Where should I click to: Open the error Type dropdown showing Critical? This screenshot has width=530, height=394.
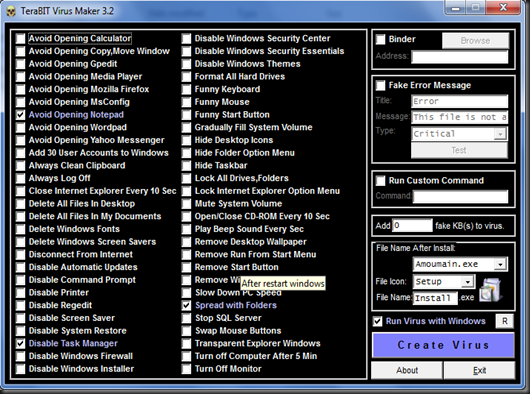point(500,134)
